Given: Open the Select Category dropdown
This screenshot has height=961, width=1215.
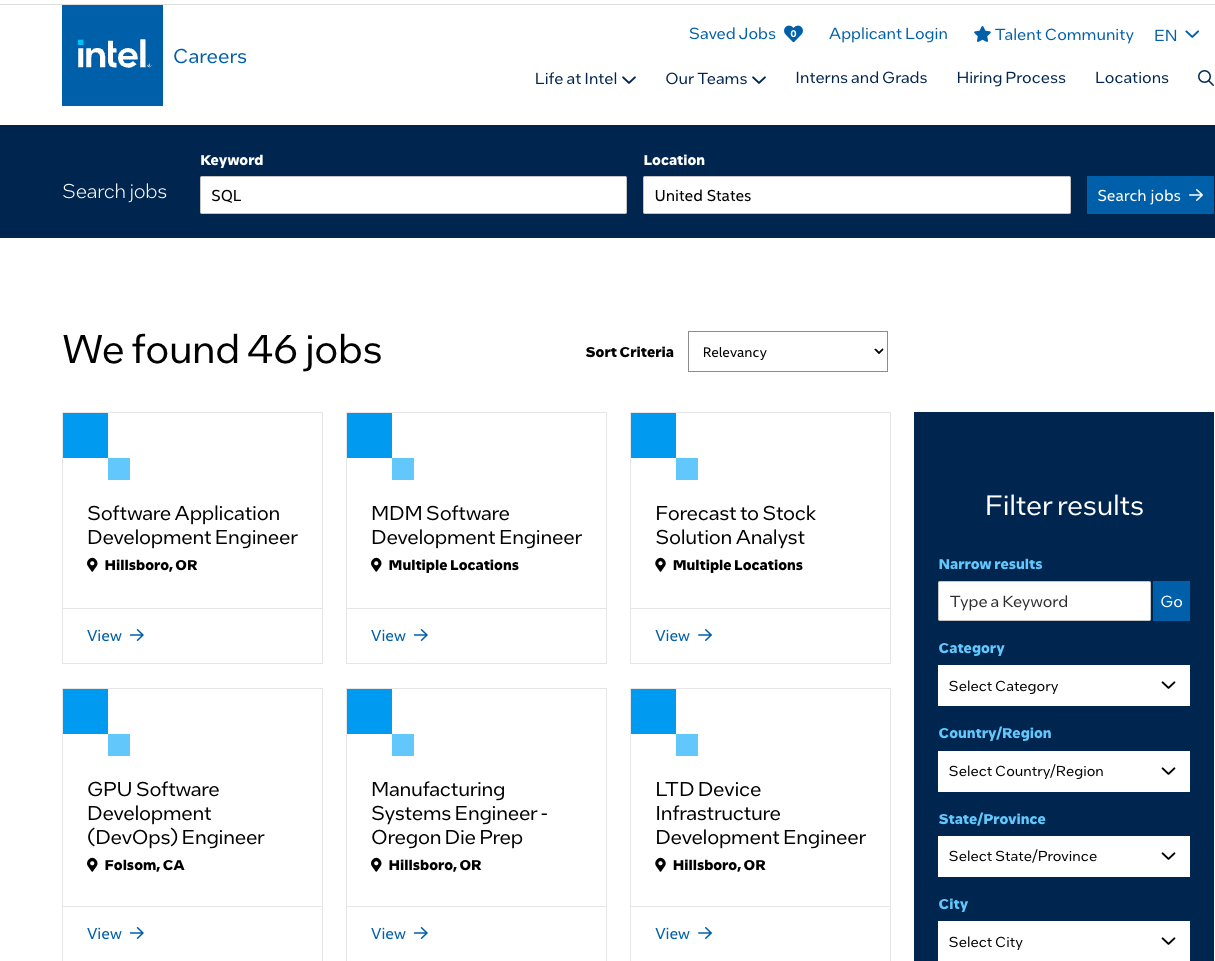Looking at the screenshot, I should click(1064, 686).
